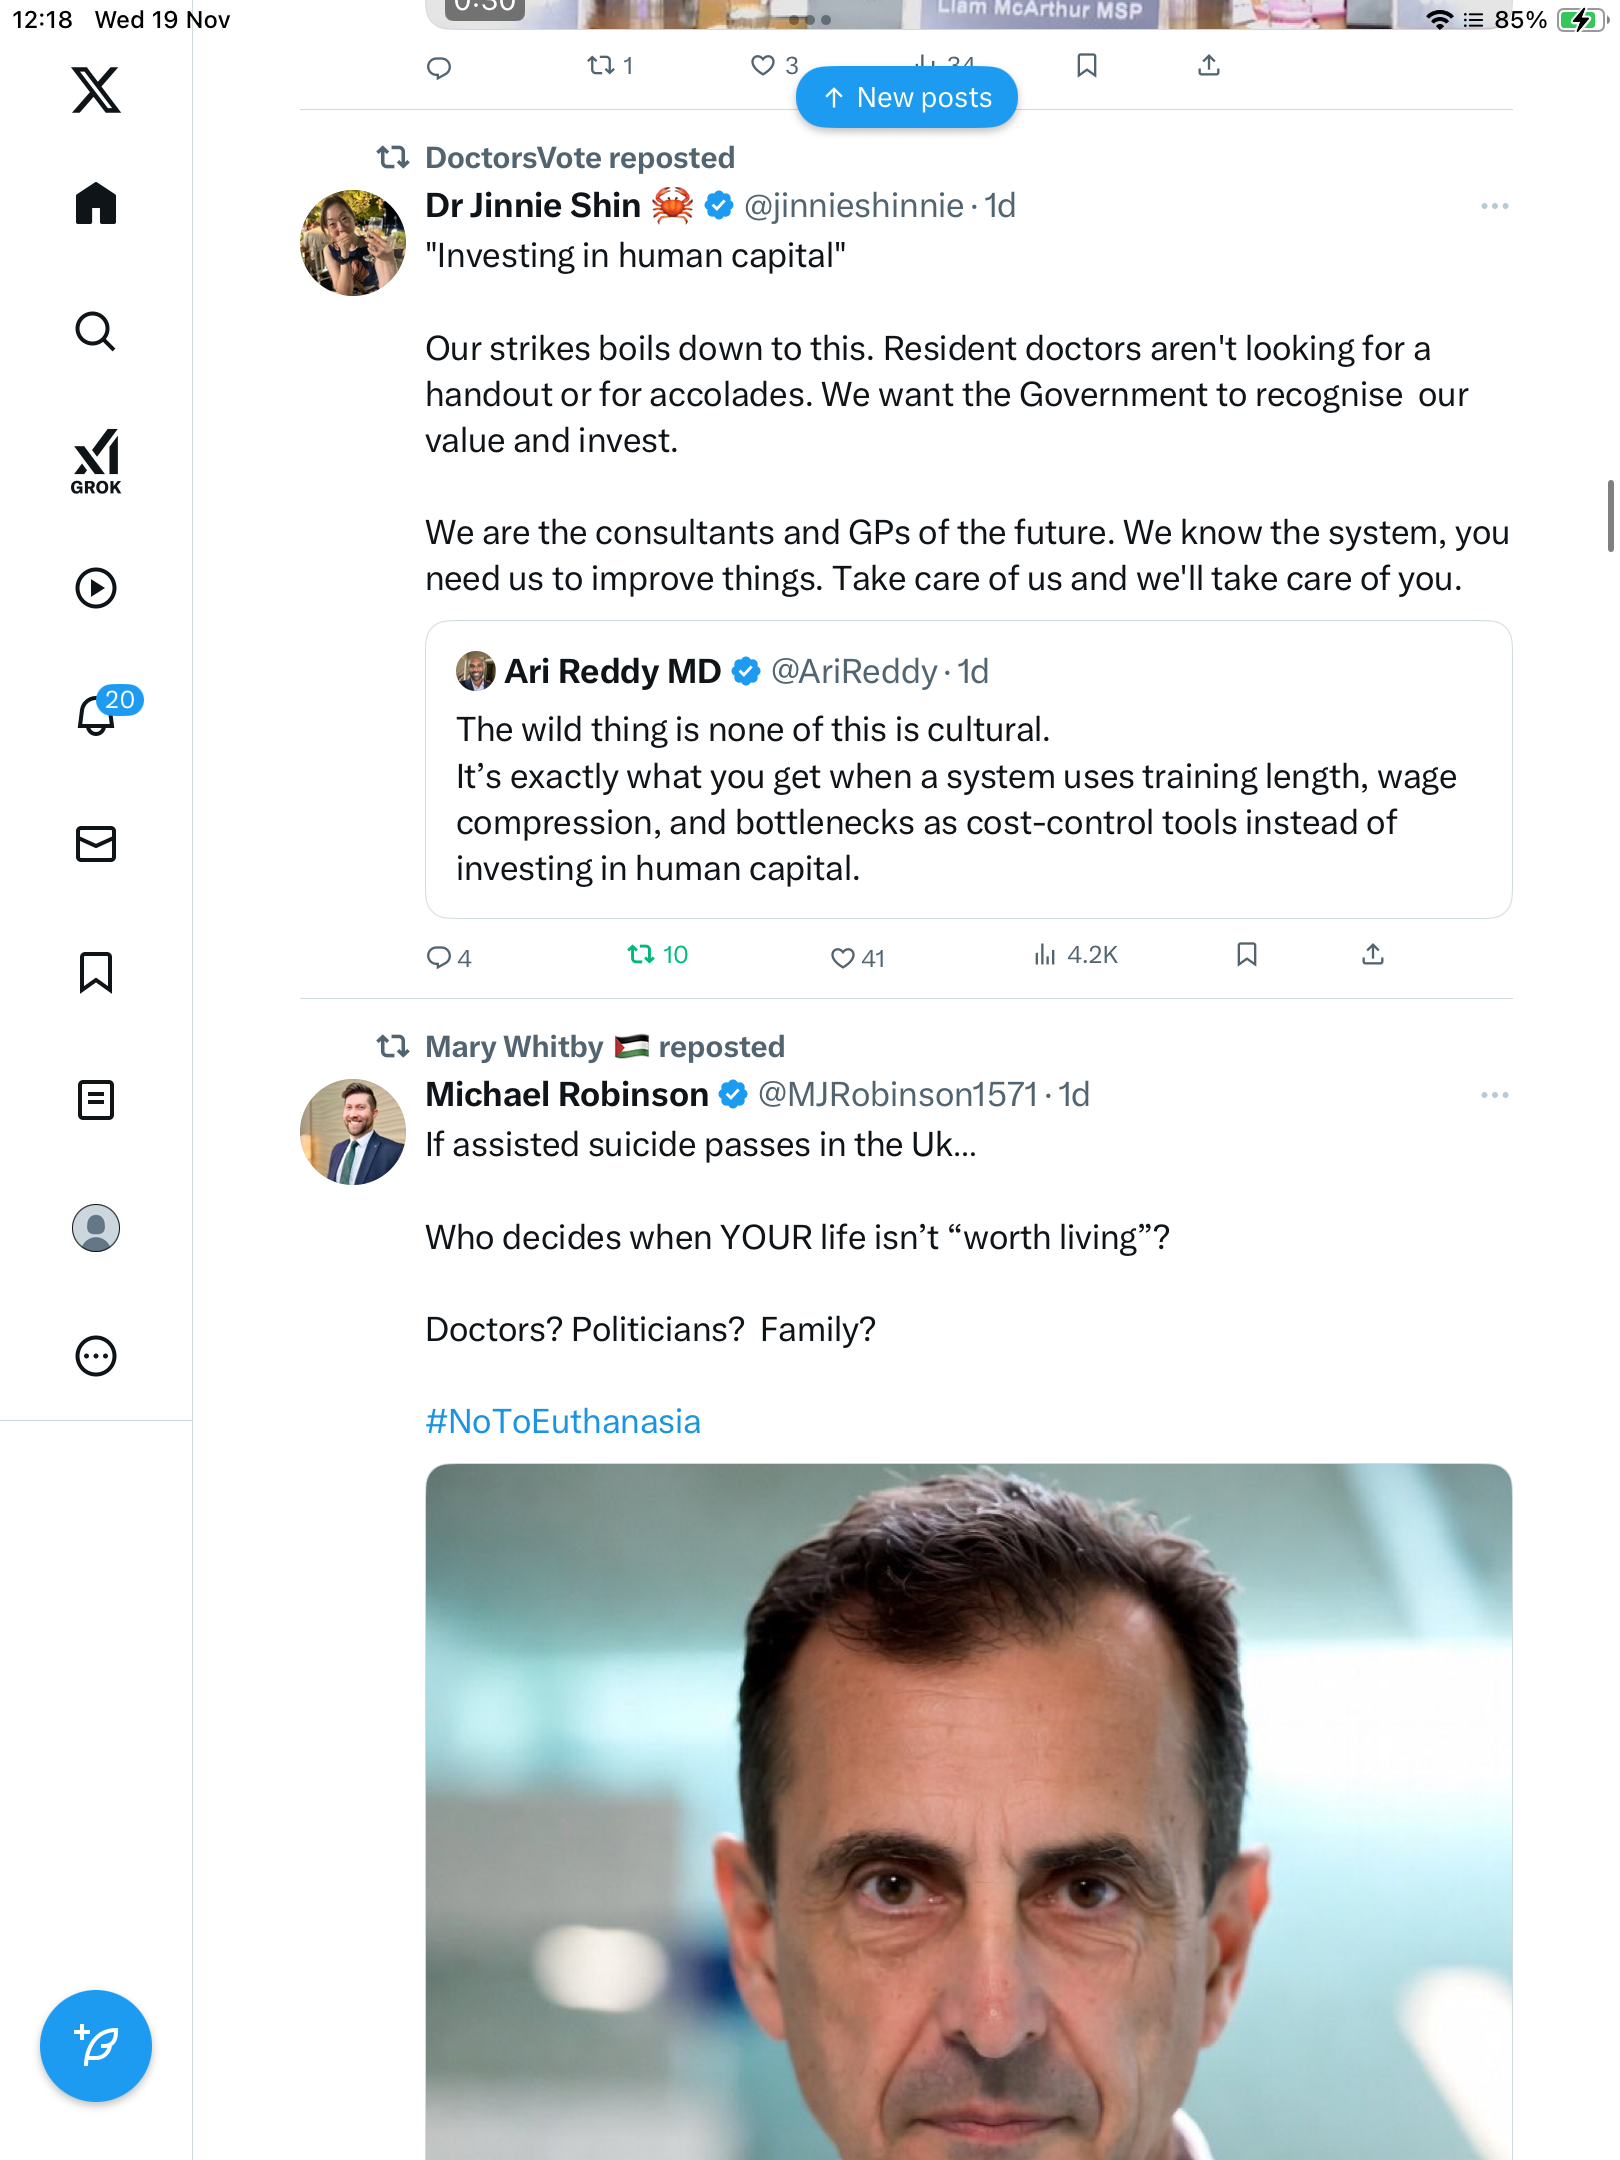Screen dimensions: 1620x2160
Task: Bookmark Dr Jinnie Shin's post
Action: pos(1246,955)
